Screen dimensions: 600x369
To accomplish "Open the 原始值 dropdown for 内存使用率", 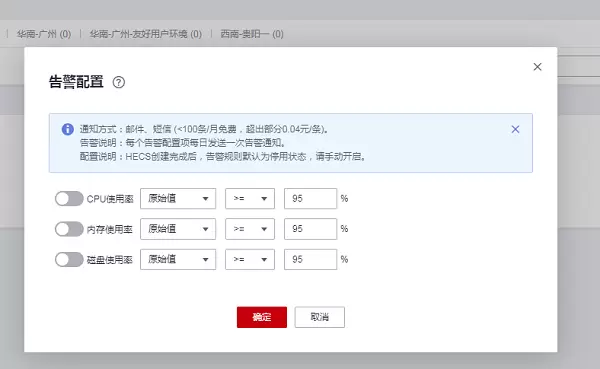I will (178, 229).
